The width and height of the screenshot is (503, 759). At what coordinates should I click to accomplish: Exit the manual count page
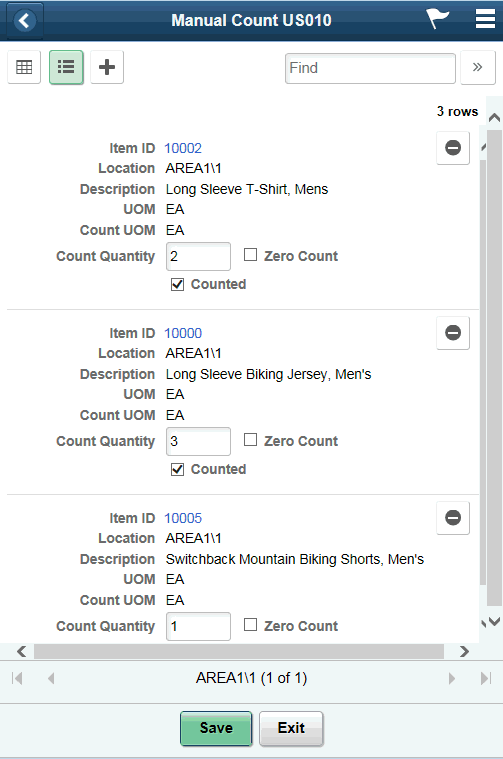coord(291,728)
